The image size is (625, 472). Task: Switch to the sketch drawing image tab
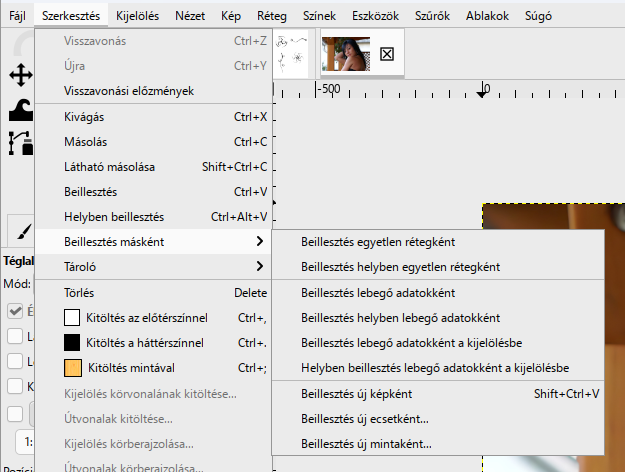coord(291,53)
